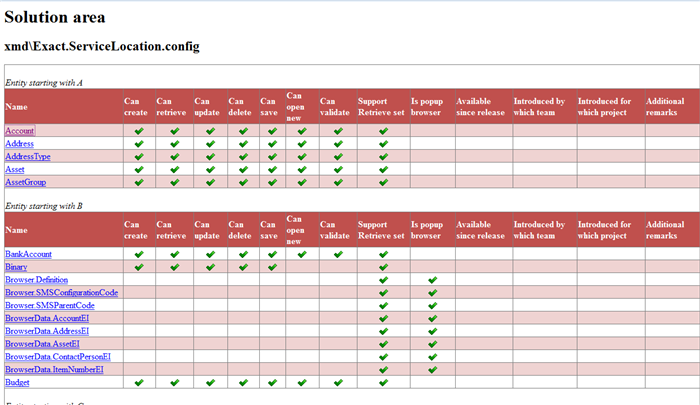The image size is (700, 405).
Task: Follow the Browser.SMSConfigurationCode link
Action: coord(61,292)
